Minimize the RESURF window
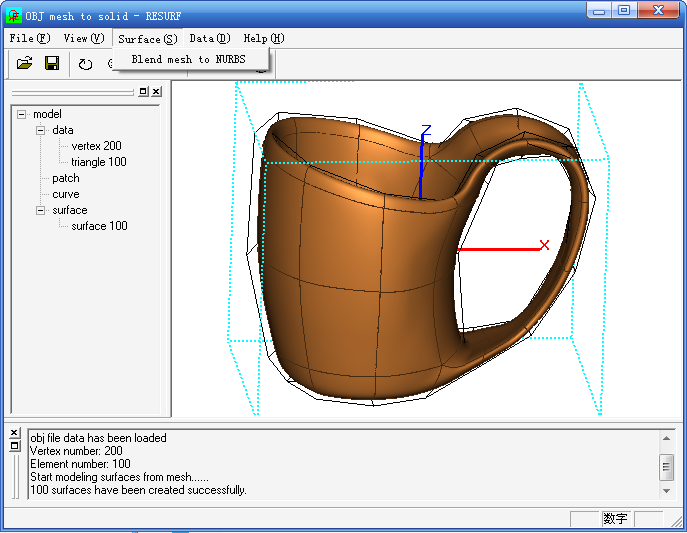The image size is (687, 533). click(599, 11)
